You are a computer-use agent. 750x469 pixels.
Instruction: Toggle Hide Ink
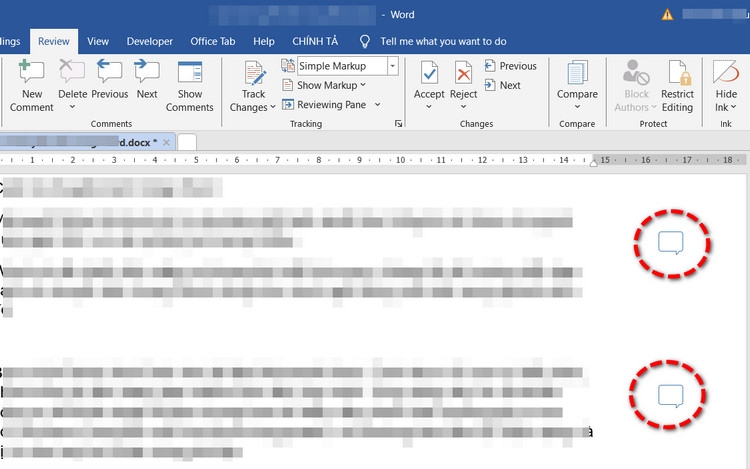726,86
